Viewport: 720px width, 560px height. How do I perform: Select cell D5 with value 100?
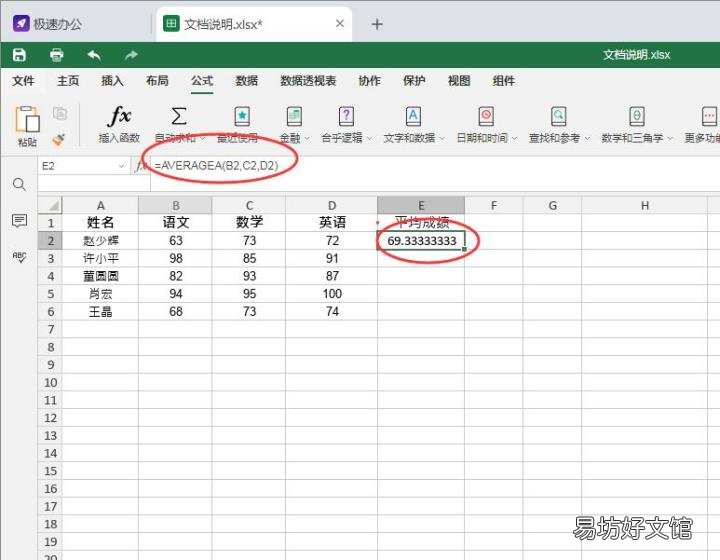[332, 294]
